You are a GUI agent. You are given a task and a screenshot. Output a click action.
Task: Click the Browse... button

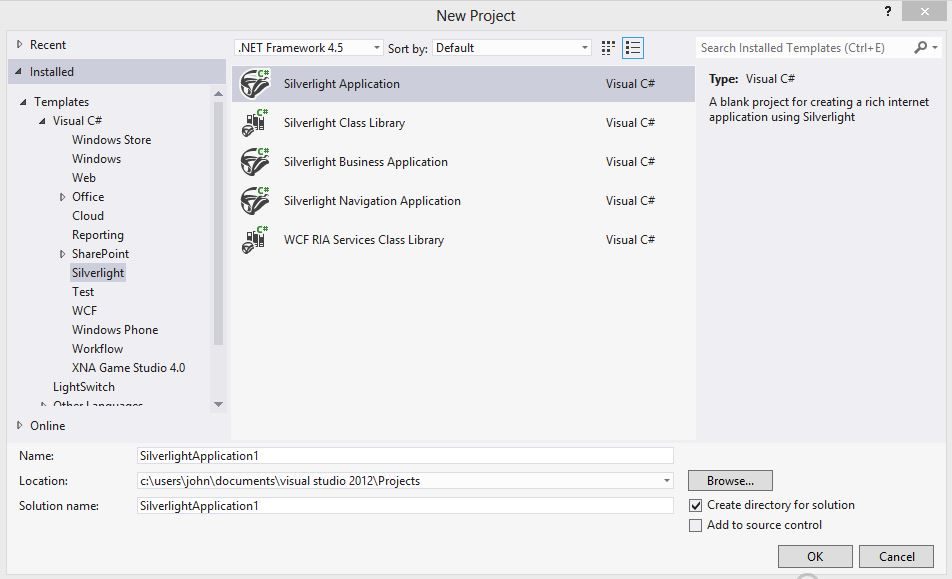(x=730, y=481)
